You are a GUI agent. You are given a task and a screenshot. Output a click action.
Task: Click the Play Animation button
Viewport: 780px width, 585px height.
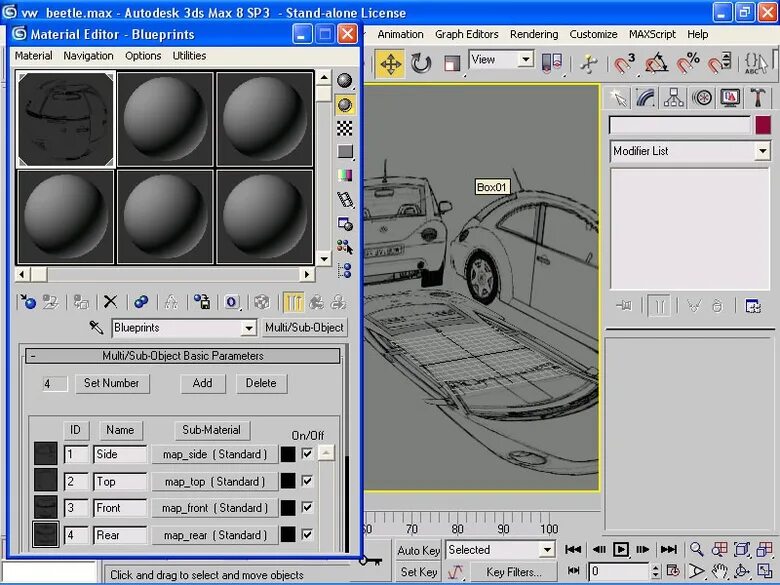coord(621,550)
